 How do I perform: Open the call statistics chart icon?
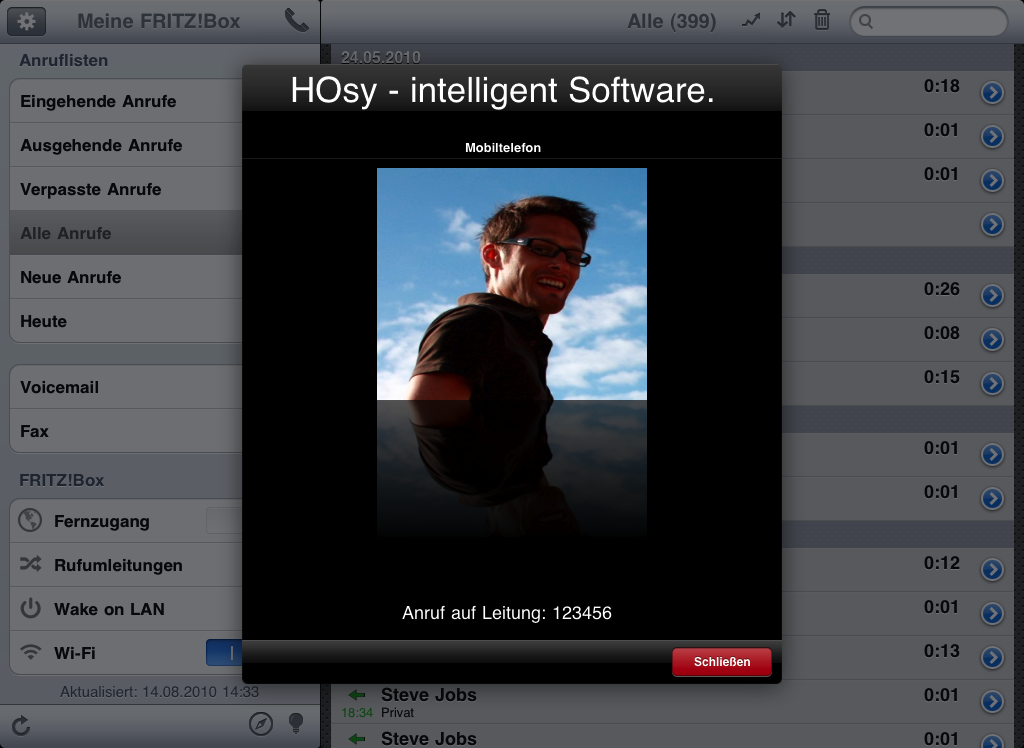tap(752, 20)
